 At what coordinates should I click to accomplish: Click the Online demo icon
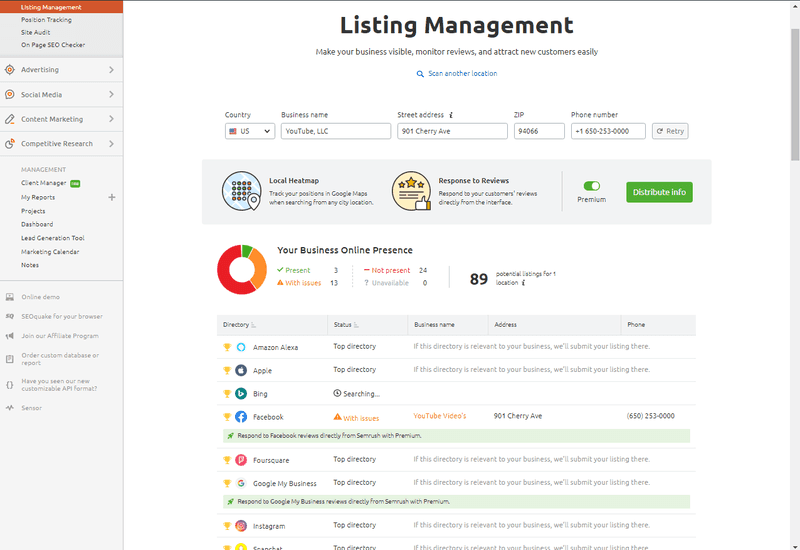10,296
